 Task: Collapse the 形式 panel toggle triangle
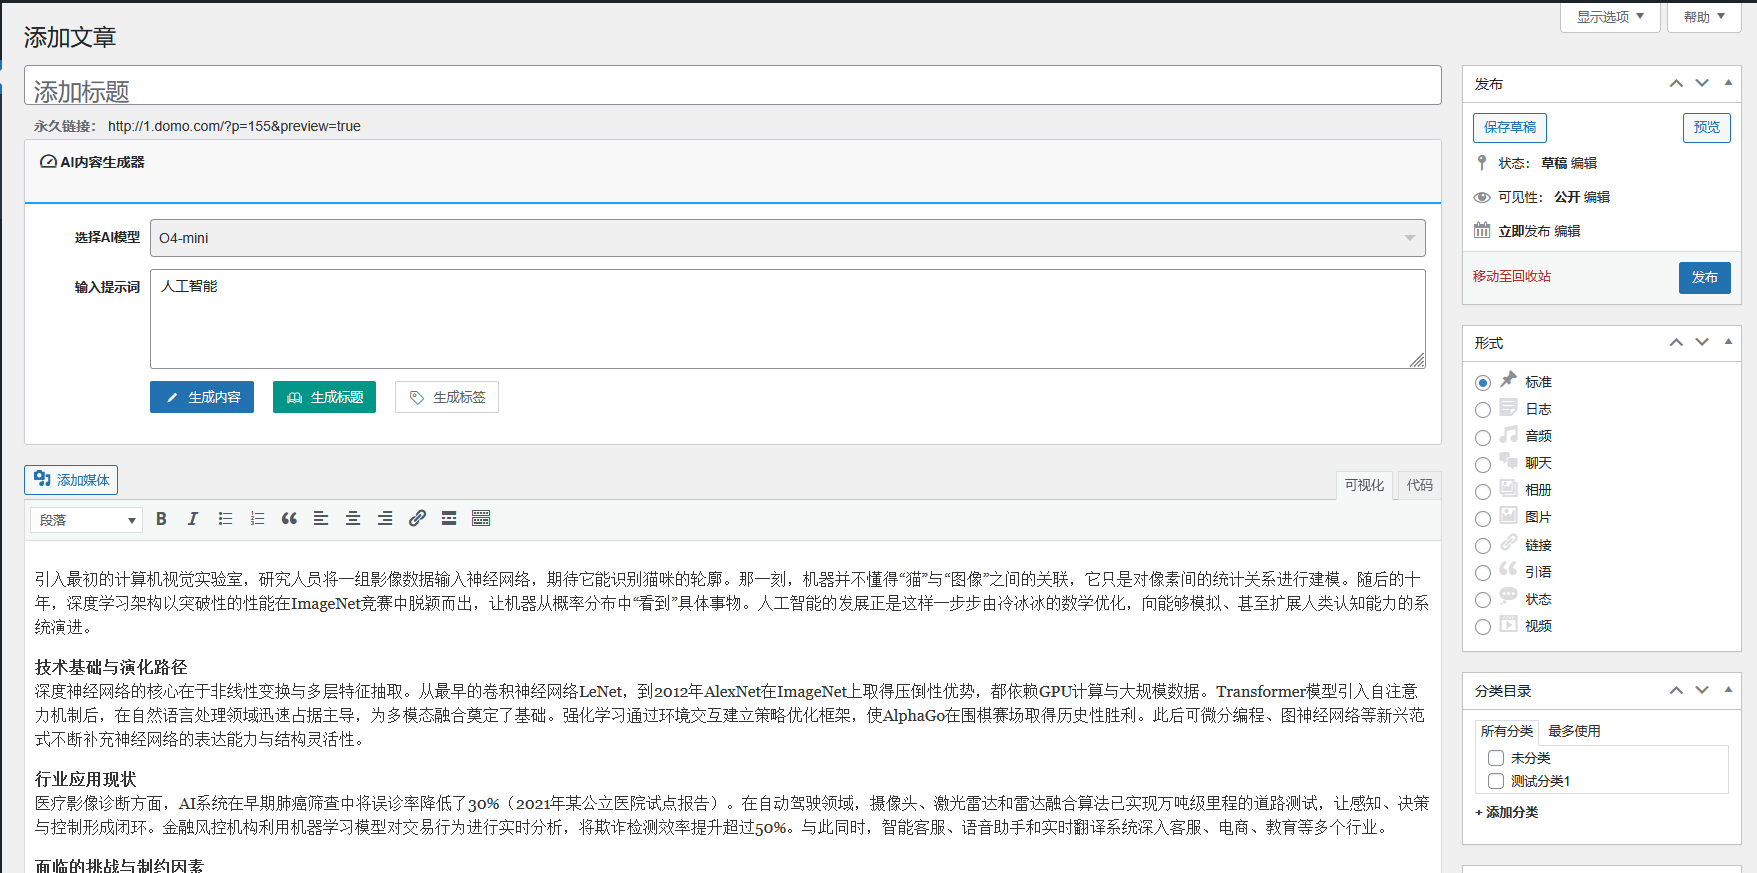(x=1728, y=342)
